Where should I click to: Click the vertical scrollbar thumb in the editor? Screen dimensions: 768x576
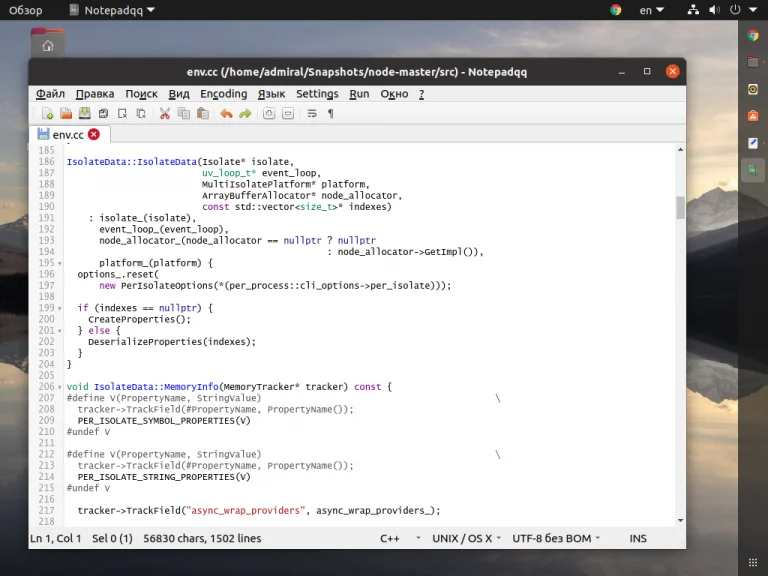[x=680, y=207]
